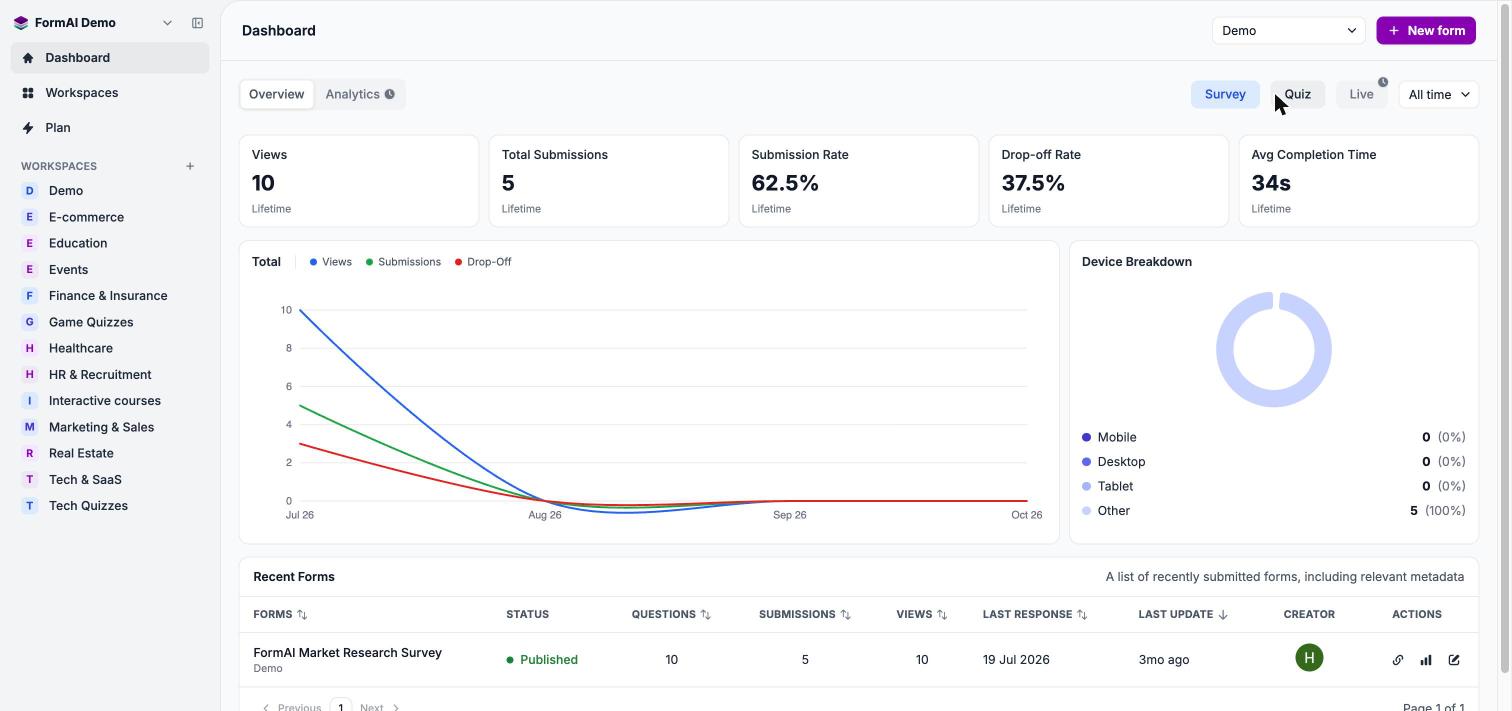Open Plan page in sidebar
The height and width of the screenshot is (711, 1512).
[x=110, y=128]
